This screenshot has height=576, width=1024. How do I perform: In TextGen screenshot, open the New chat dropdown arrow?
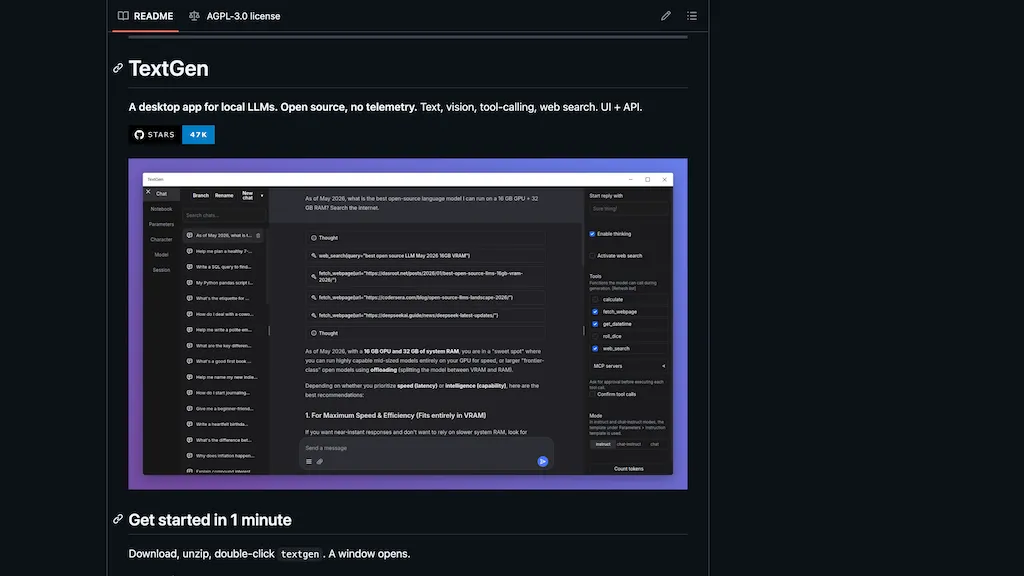[x=262, y=195]
